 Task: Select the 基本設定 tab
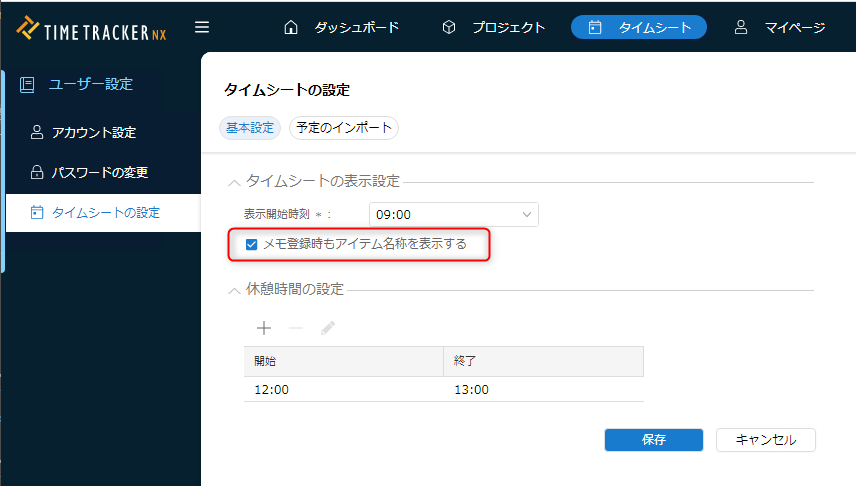tap(250, 128)
